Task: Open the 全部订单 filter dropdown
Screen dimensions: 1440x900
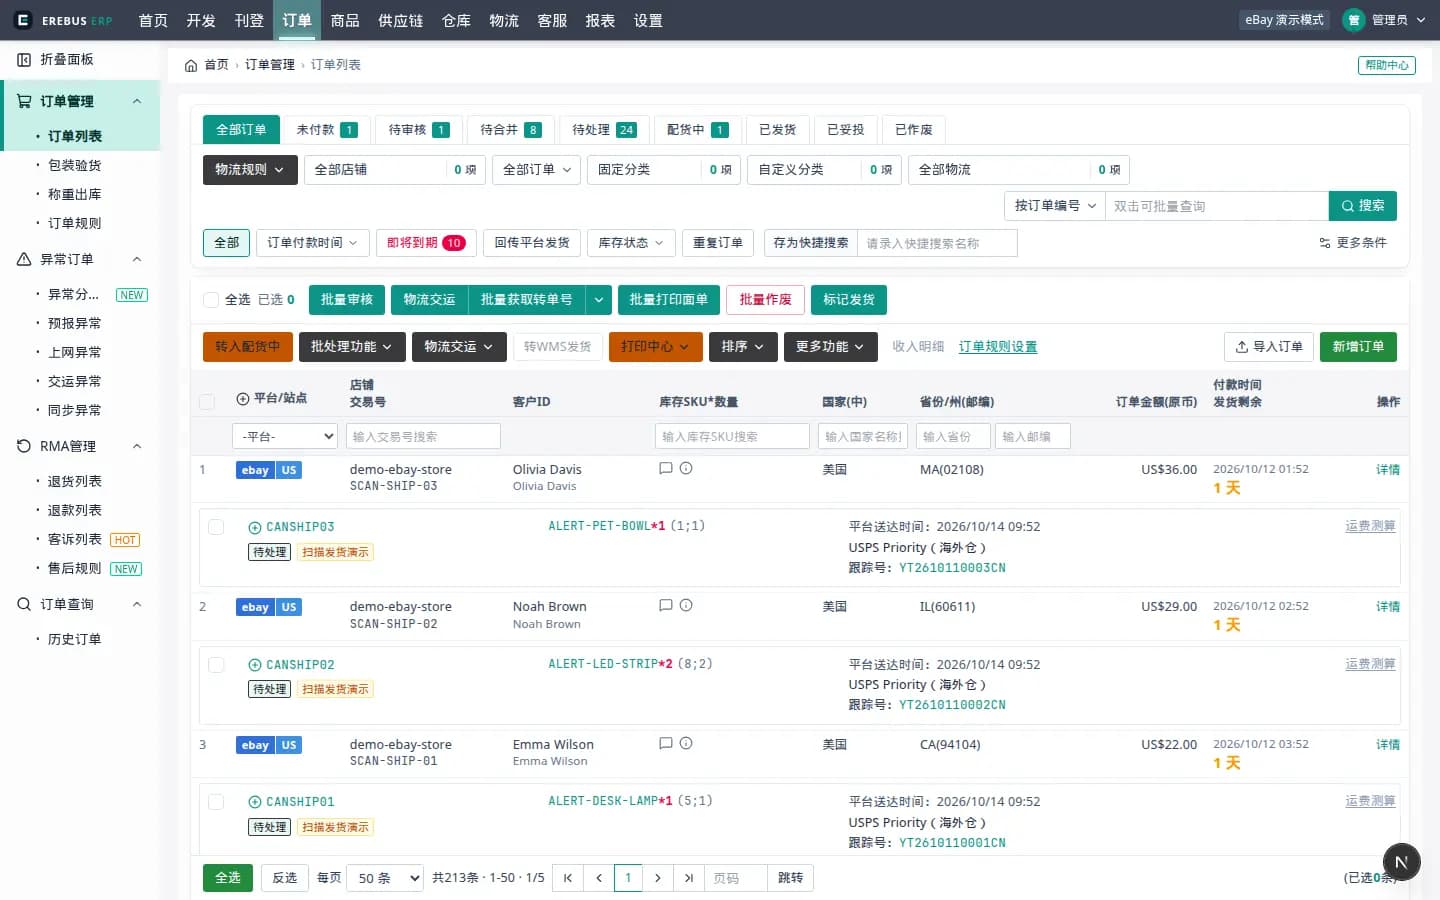Action: pyautogui.click(x=537, y=170)
